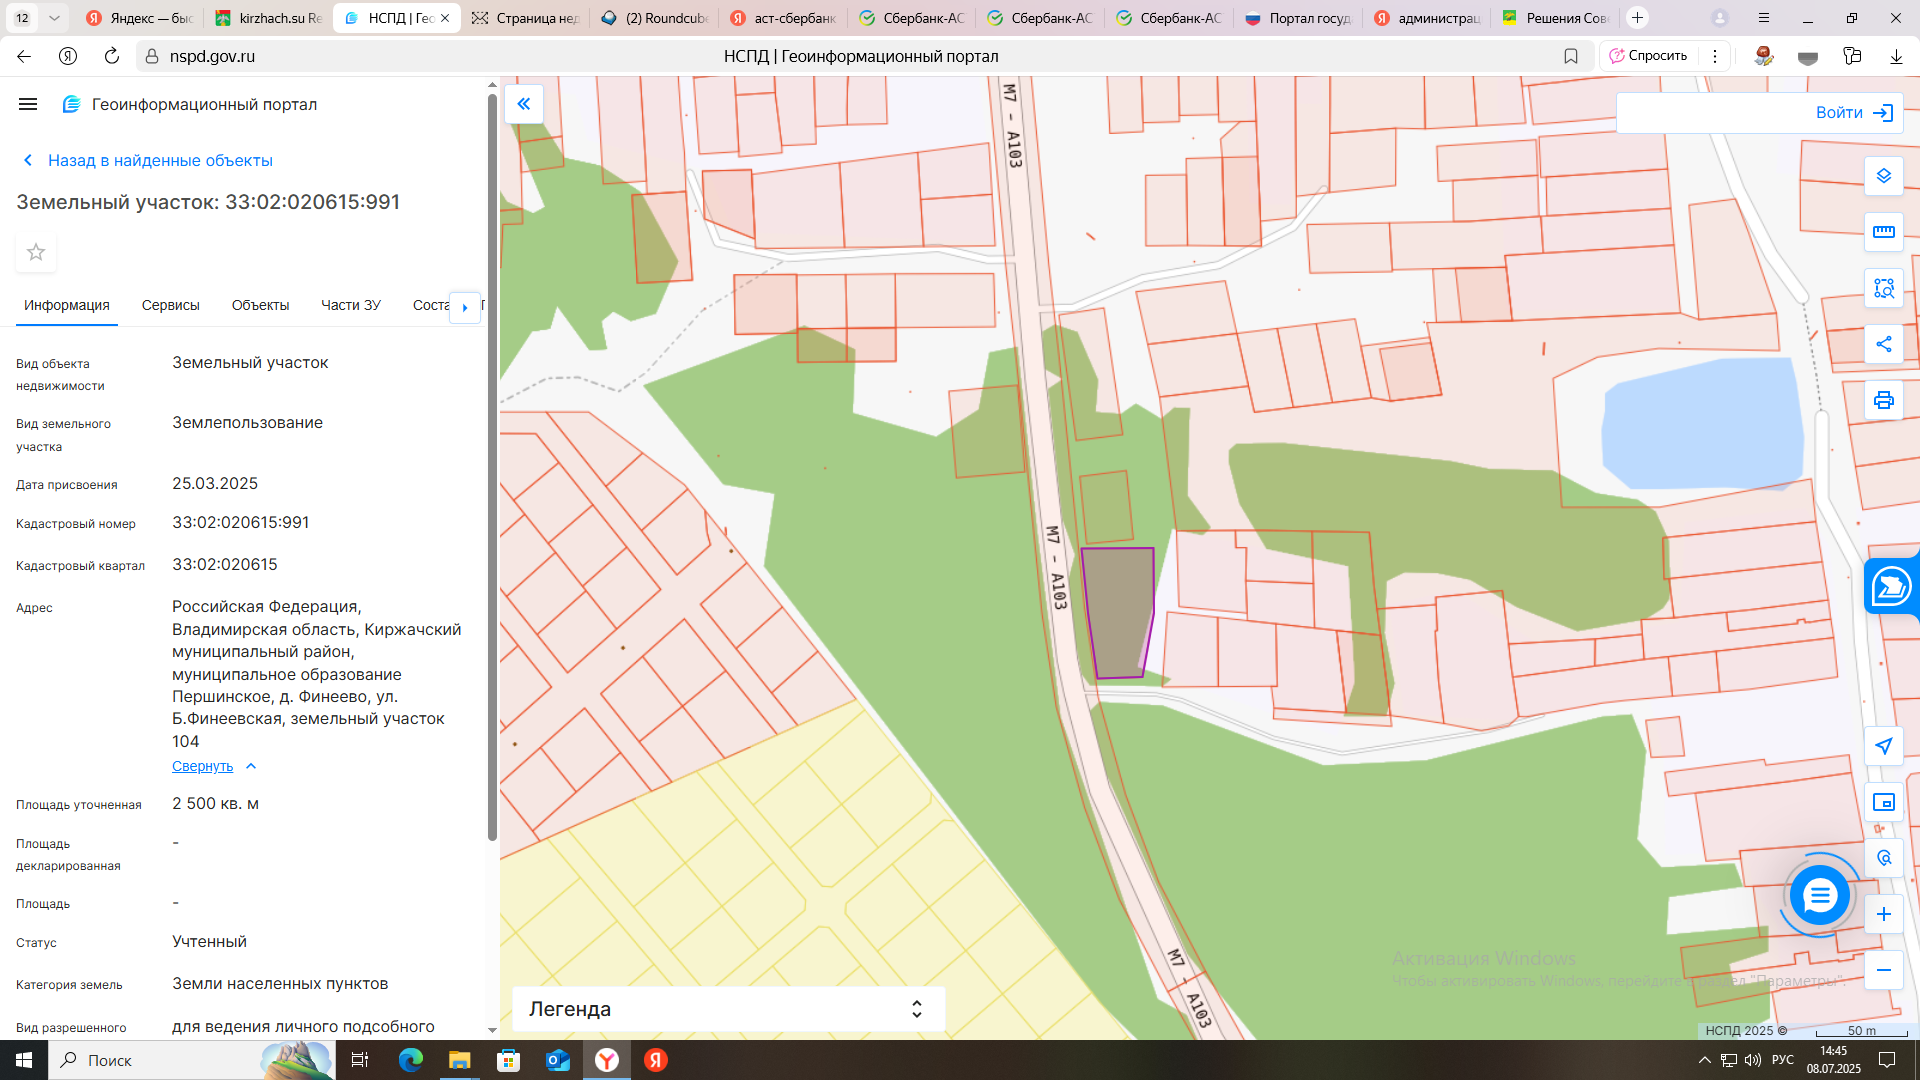Image resolution: width=1920 pixels, height=1080 pixels.
Task: Open the map layers panel icon
Action: (x=1883, y=176)
